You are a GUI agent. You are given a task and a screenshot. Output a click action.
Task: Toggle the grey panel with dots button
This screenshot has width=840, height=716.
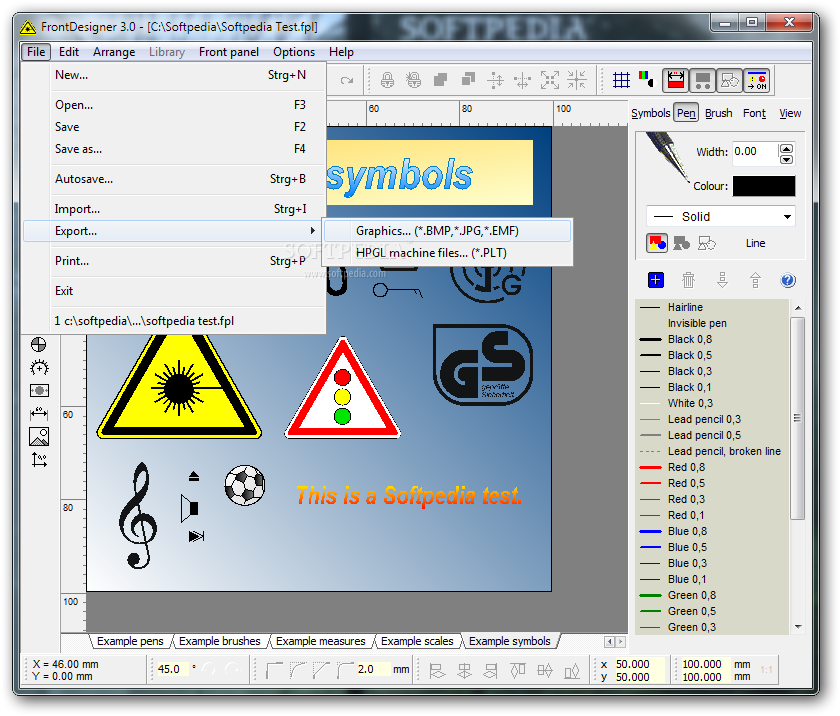point(702,80)
